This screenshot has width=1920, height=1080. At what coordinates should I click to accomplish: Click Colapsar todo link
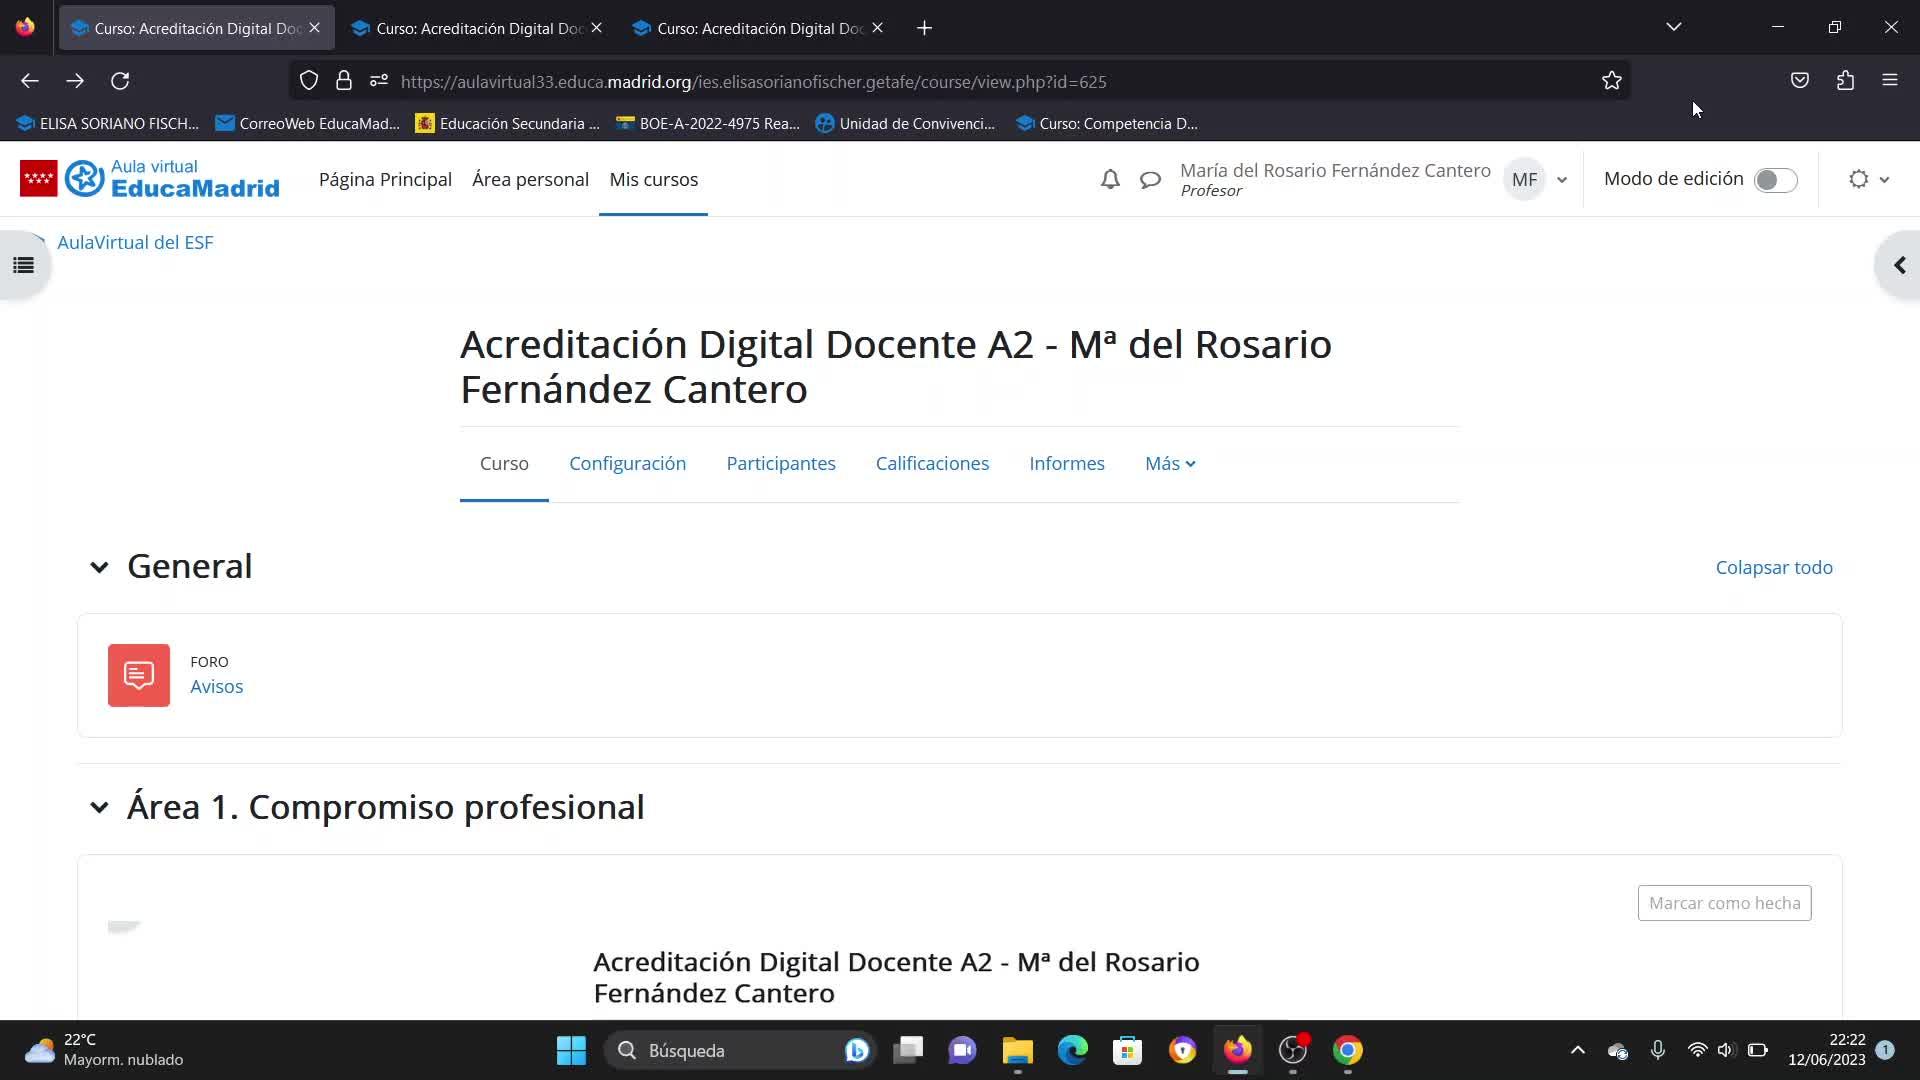pyautogui.click(x=1773, y=568)
